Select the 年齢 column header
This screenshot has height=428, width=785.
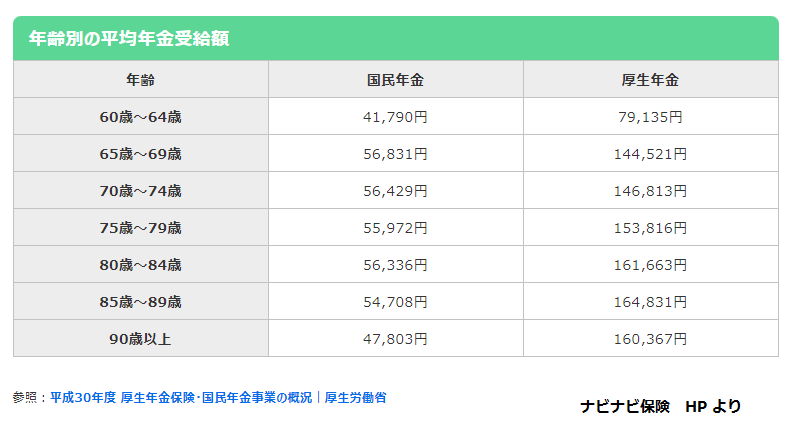click(x=141, y=80)
